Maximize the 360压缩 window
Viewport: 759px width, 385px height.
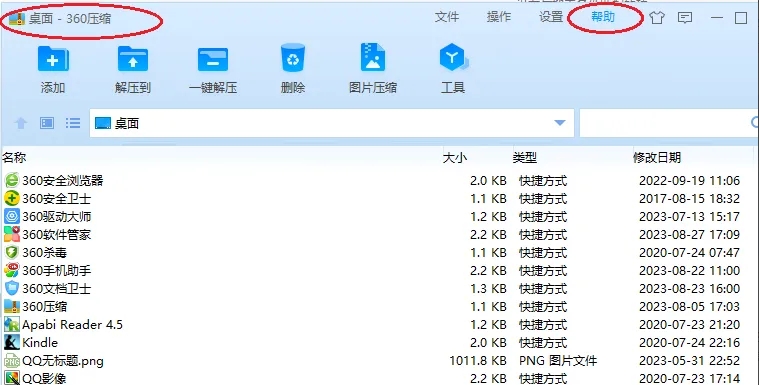coord(741,18)
